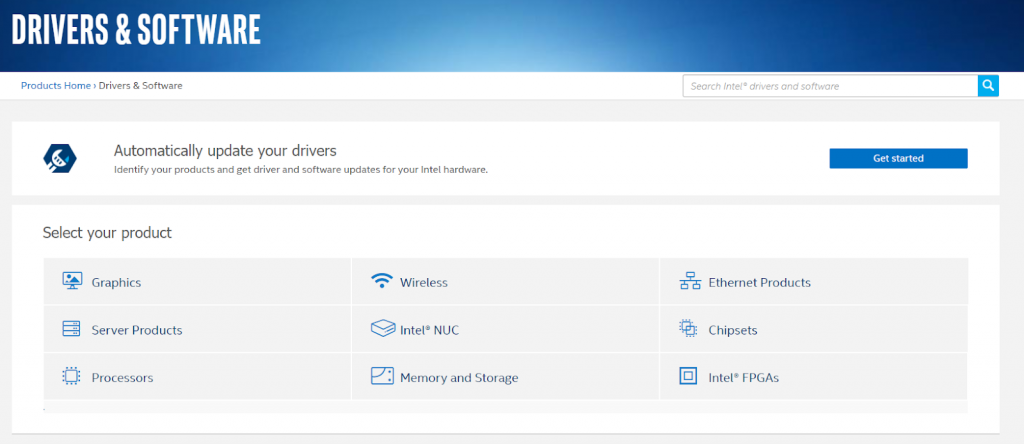
Task: Choose Server Products category
Action: click(x=197, y=329)
